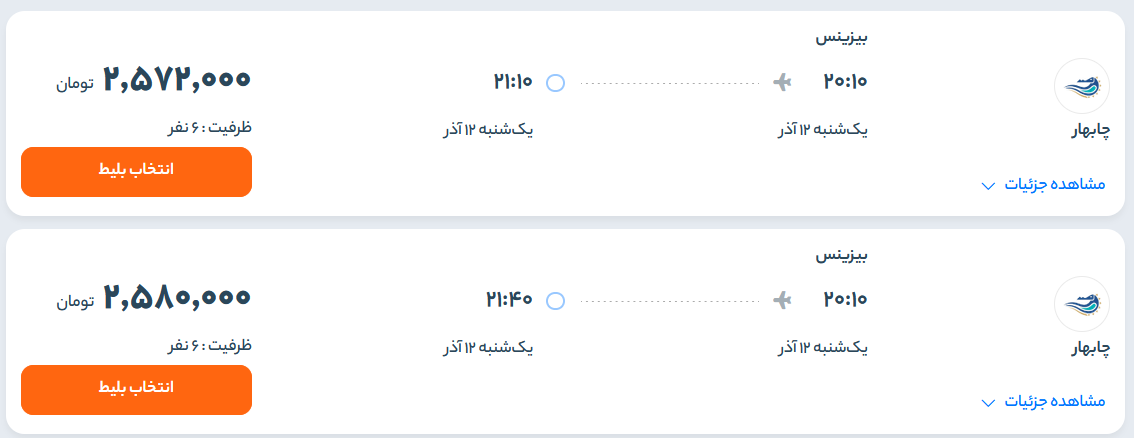Click 'ظرفیت: ۶ نفر' on the 2,572,000 toman flight
The width and height of the screenshot is (1134, 438).
click(x=208, y=128)
